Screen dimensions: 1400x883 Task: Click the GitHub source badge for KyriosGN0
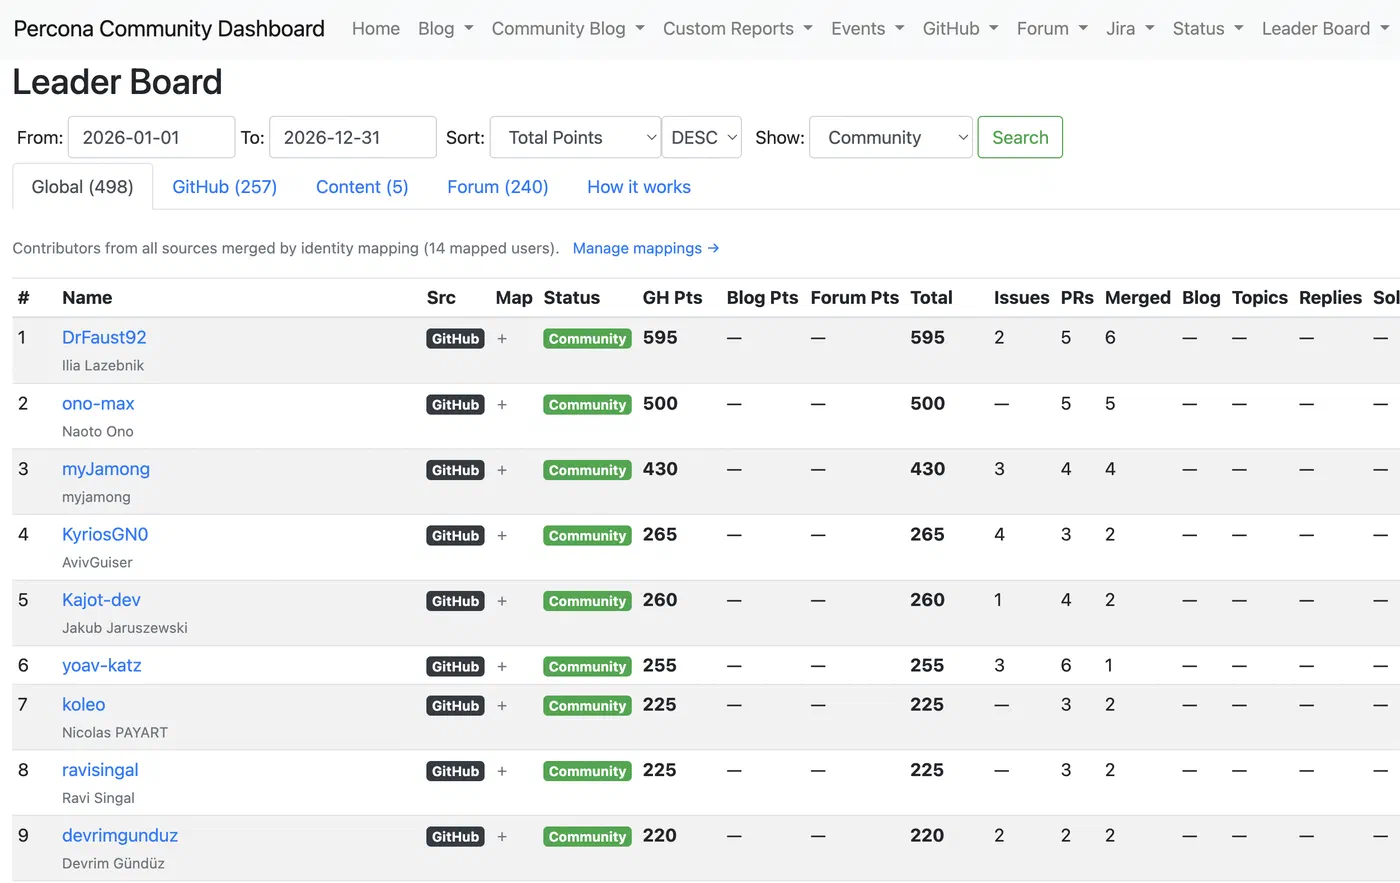[455, 536]
